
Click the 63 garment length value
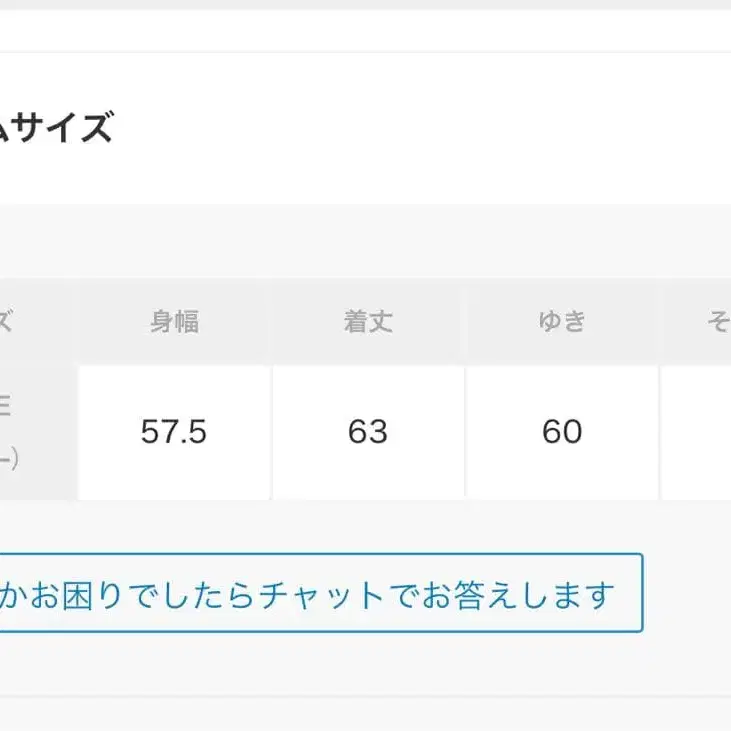[368, 432]
